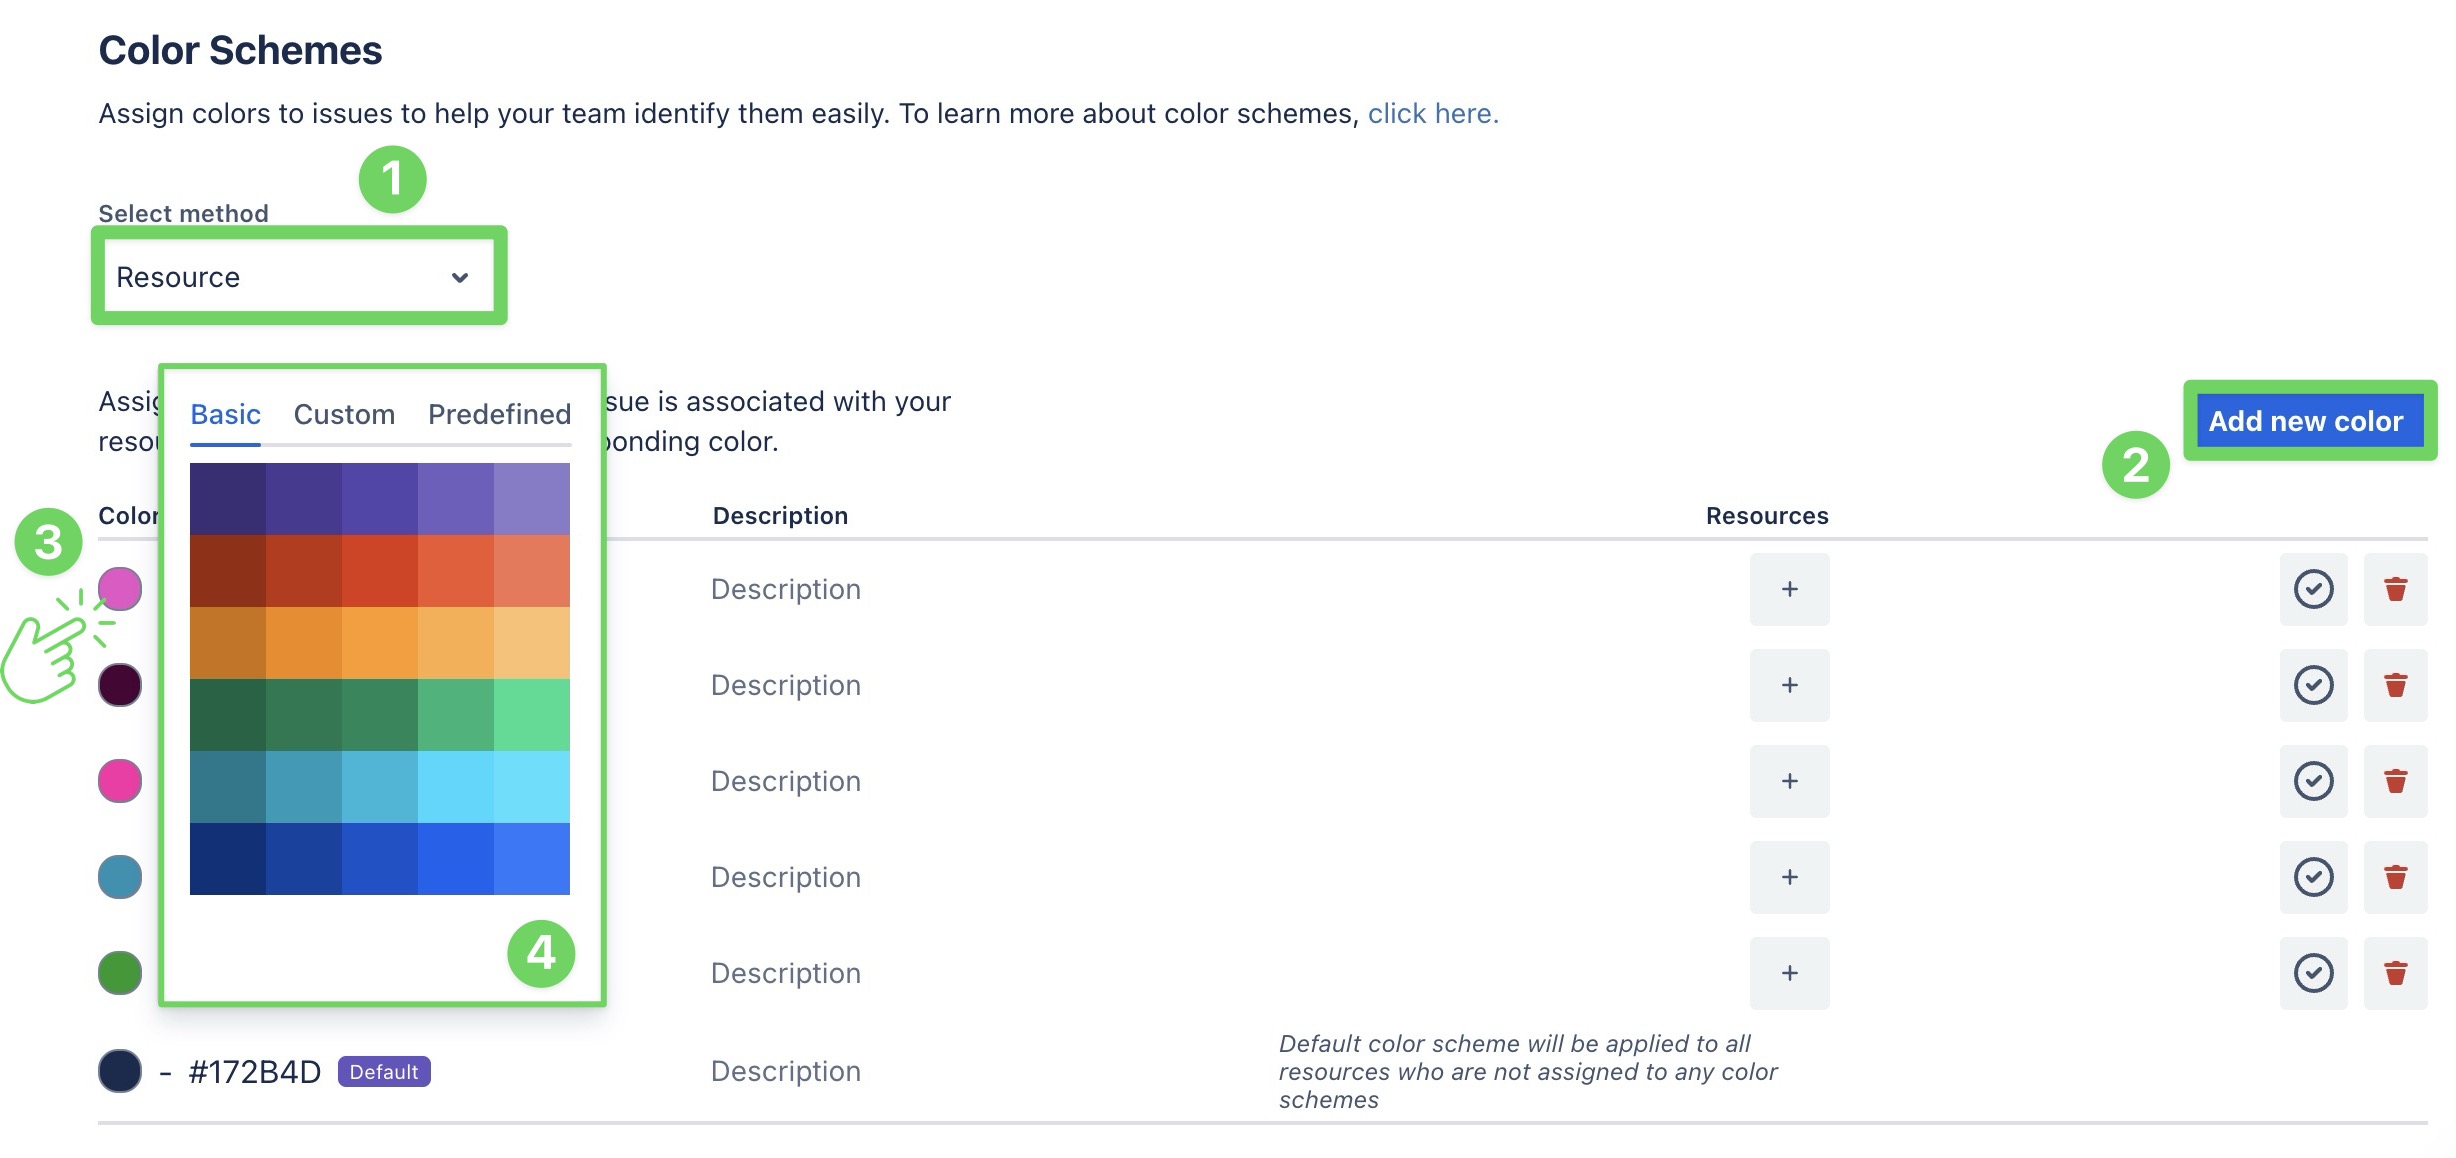Open color picker for the green swatch
The height and width of the screenshot is (1158, 2456).
click(120, 973)
